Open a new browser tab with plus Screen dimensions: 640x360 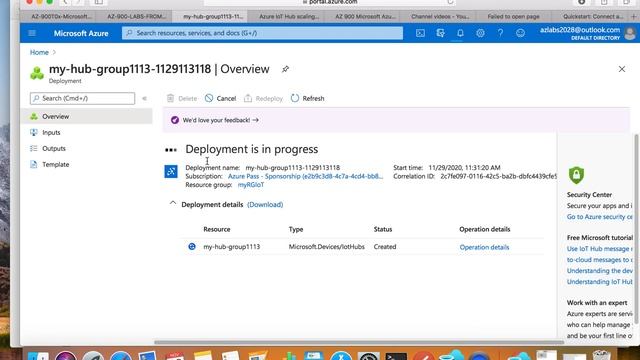click(x=633, y=17)
